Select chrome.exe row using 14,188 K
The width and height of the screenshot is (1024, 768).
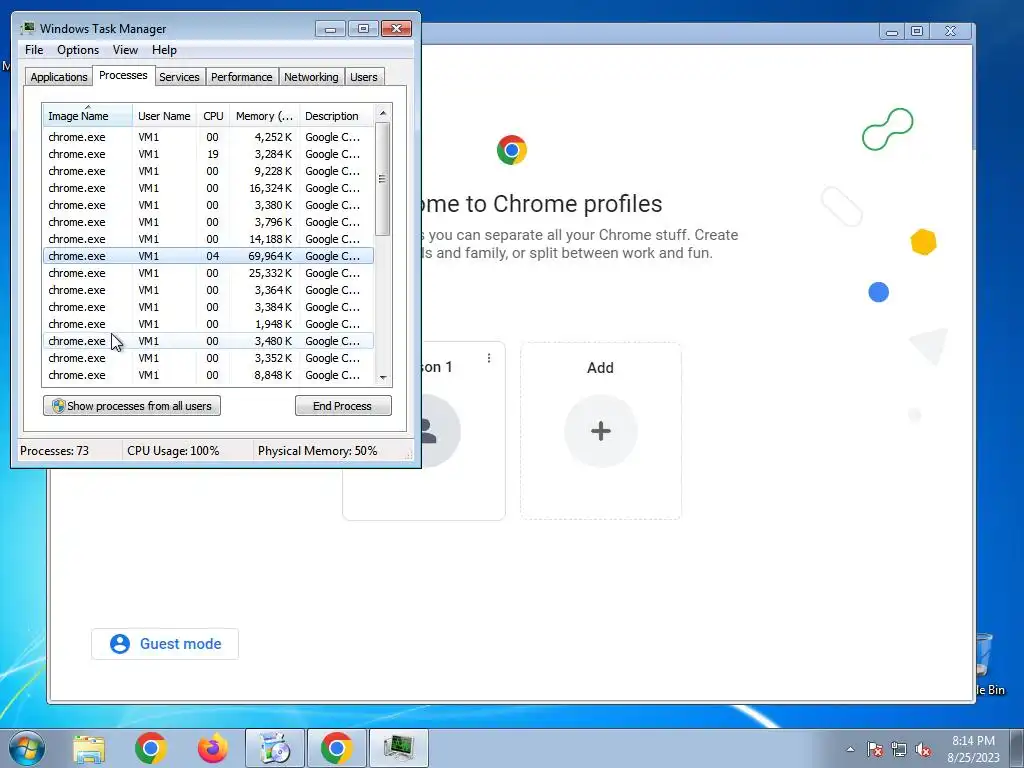click(208, 239)
